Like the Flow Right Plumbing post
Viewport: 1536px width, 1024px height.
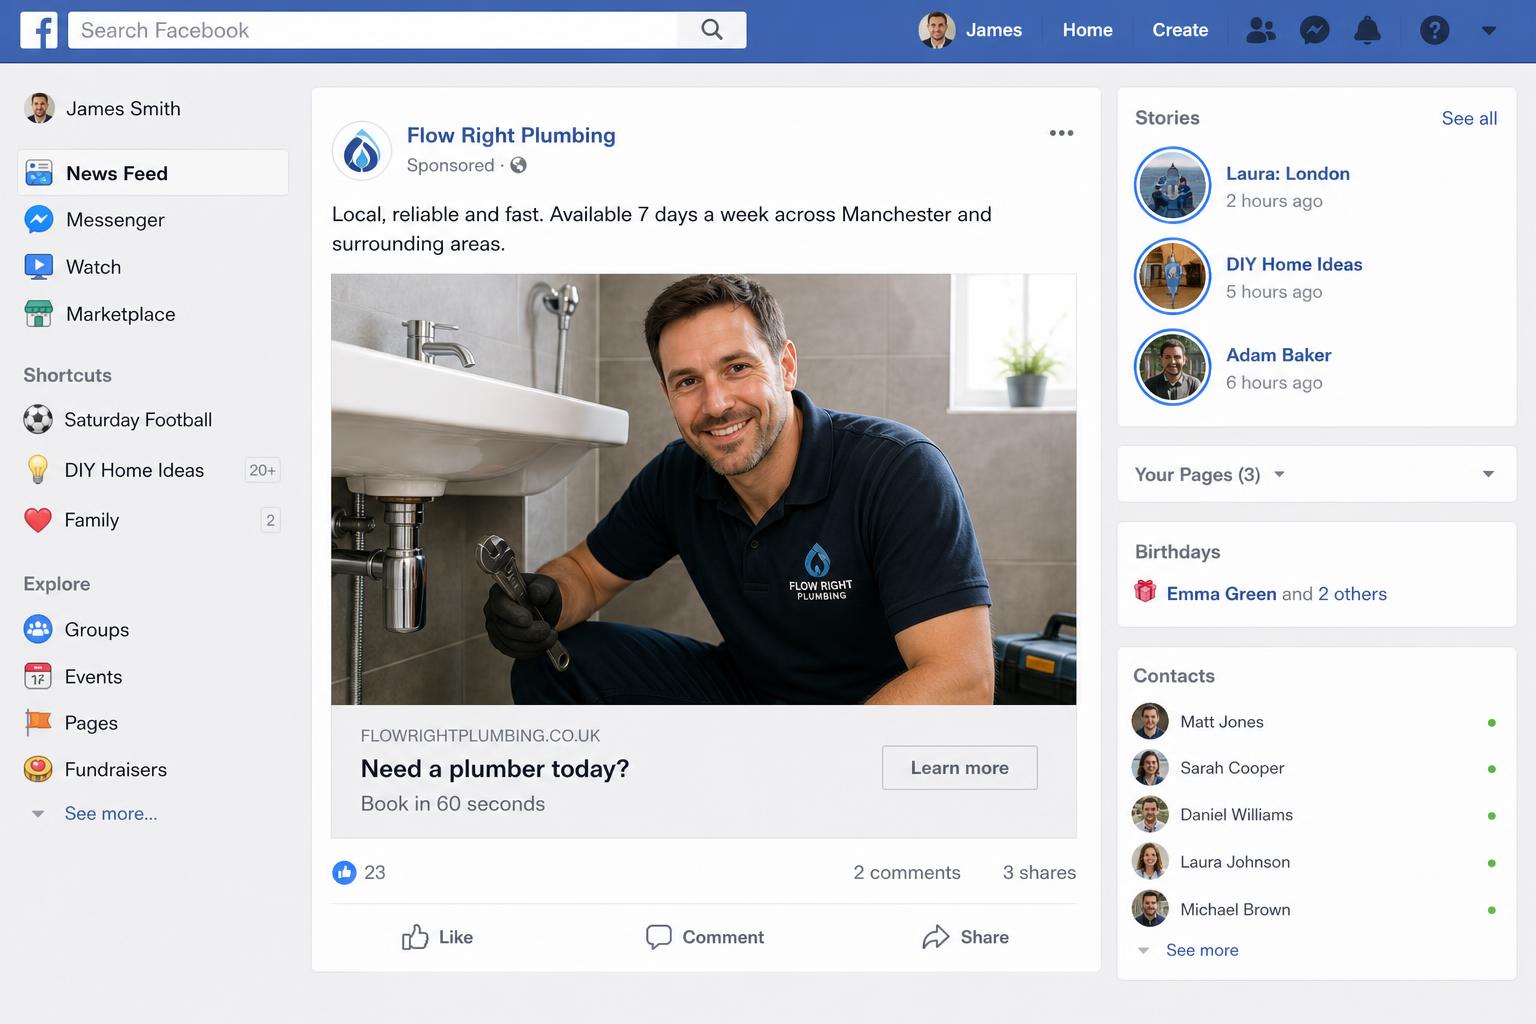(x=437, y=937)
